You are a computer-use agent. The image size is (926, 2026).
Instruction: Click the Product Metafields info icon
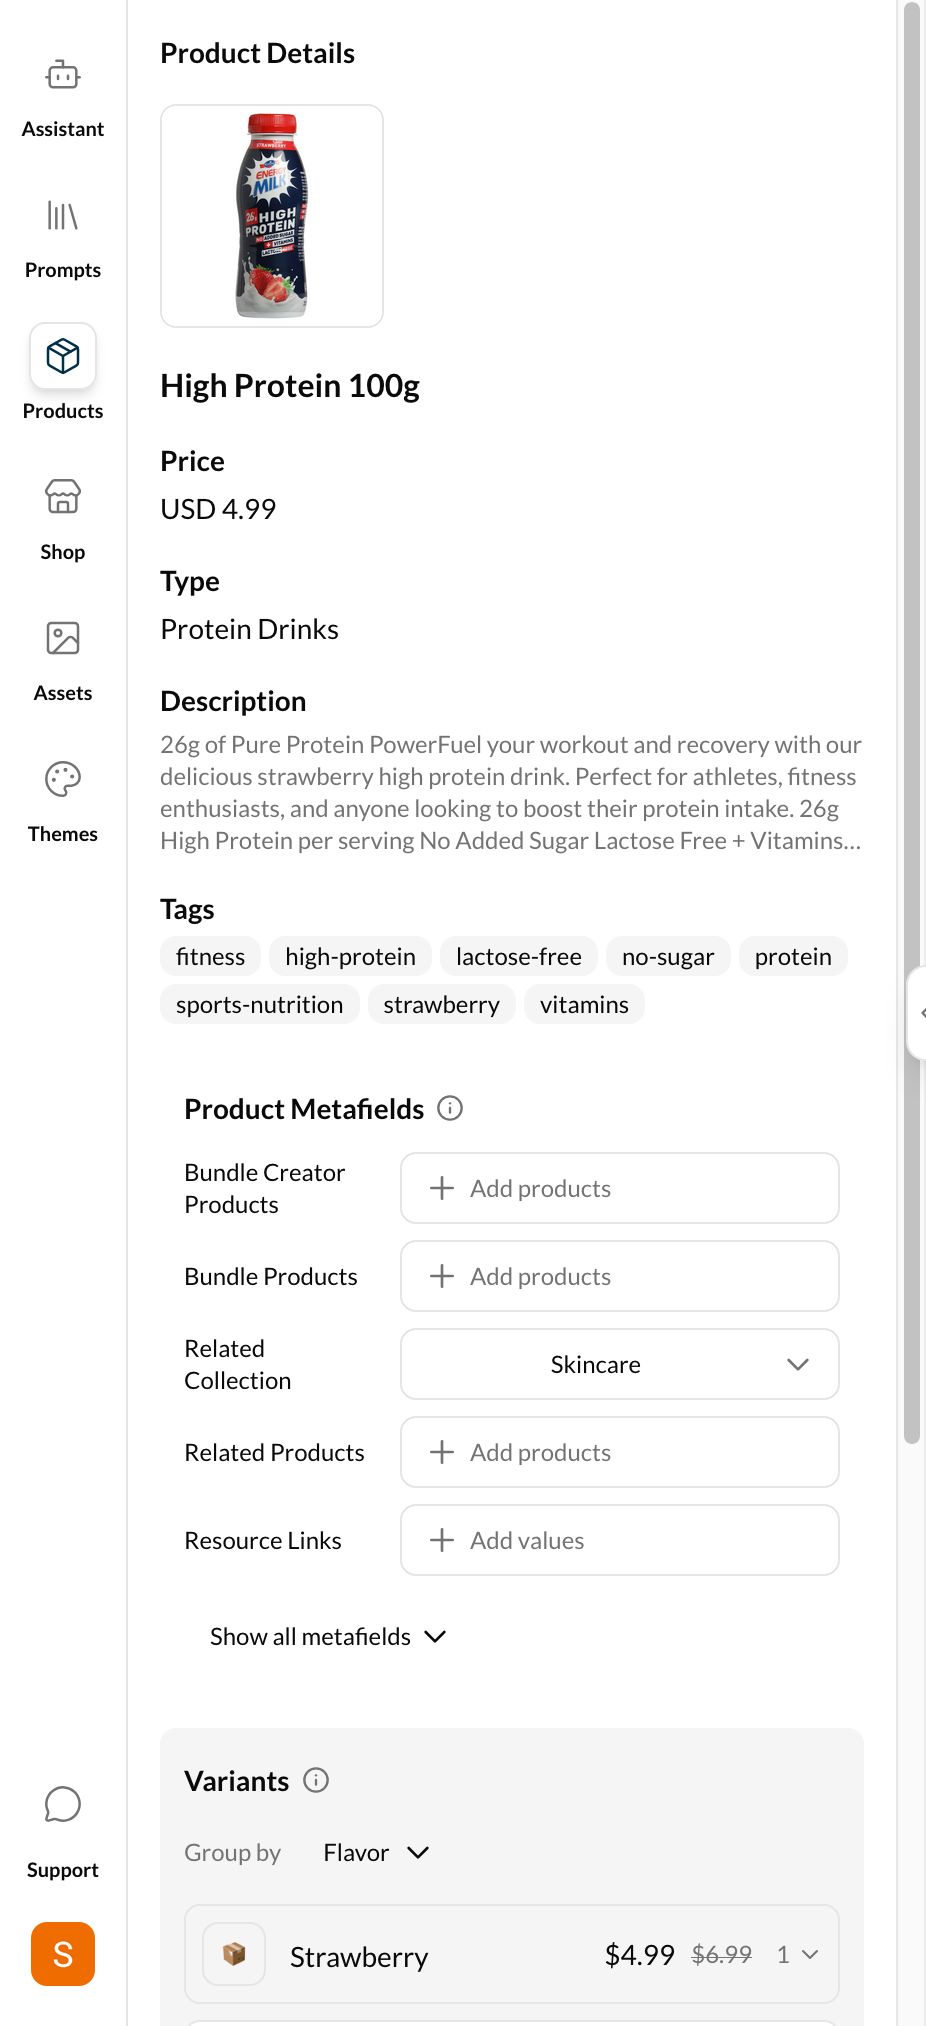(451, 1108)
